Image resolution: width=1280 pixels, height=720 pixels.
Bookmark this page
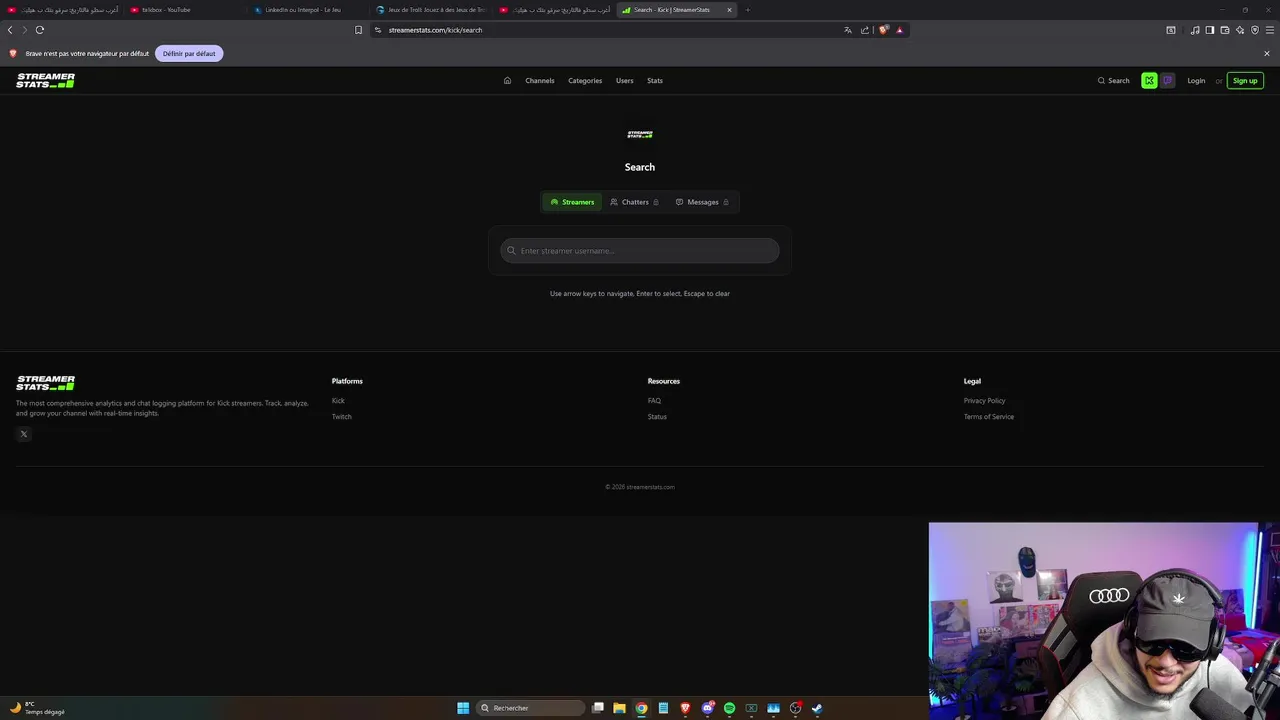pos(358,30)
